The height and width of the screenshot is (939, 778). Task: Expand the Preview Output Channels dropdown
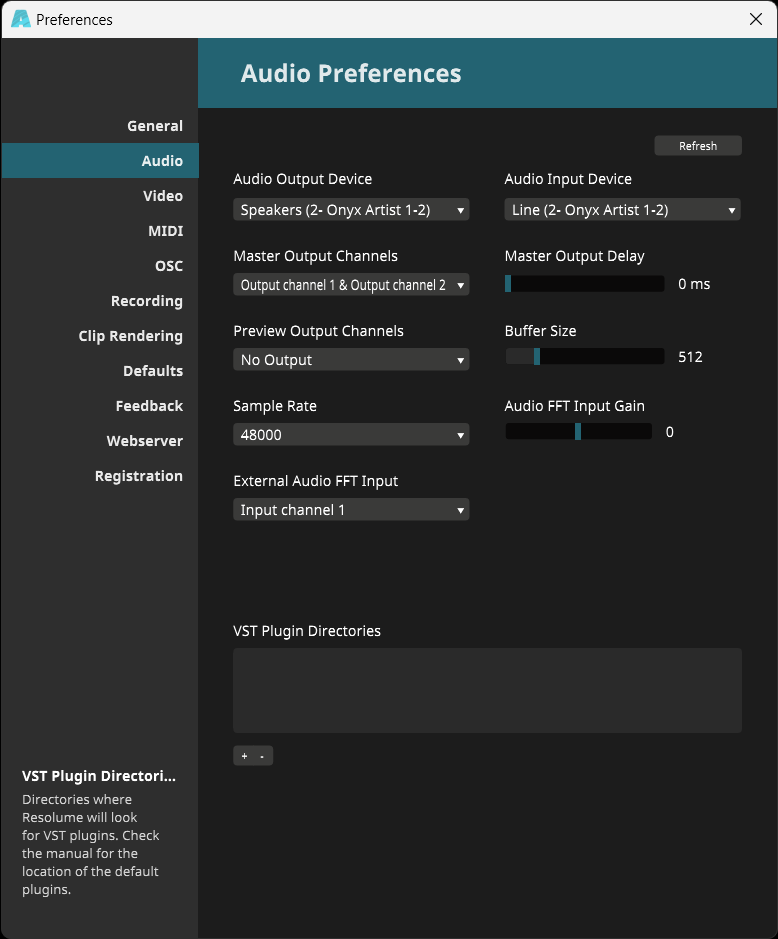[351, 360]
